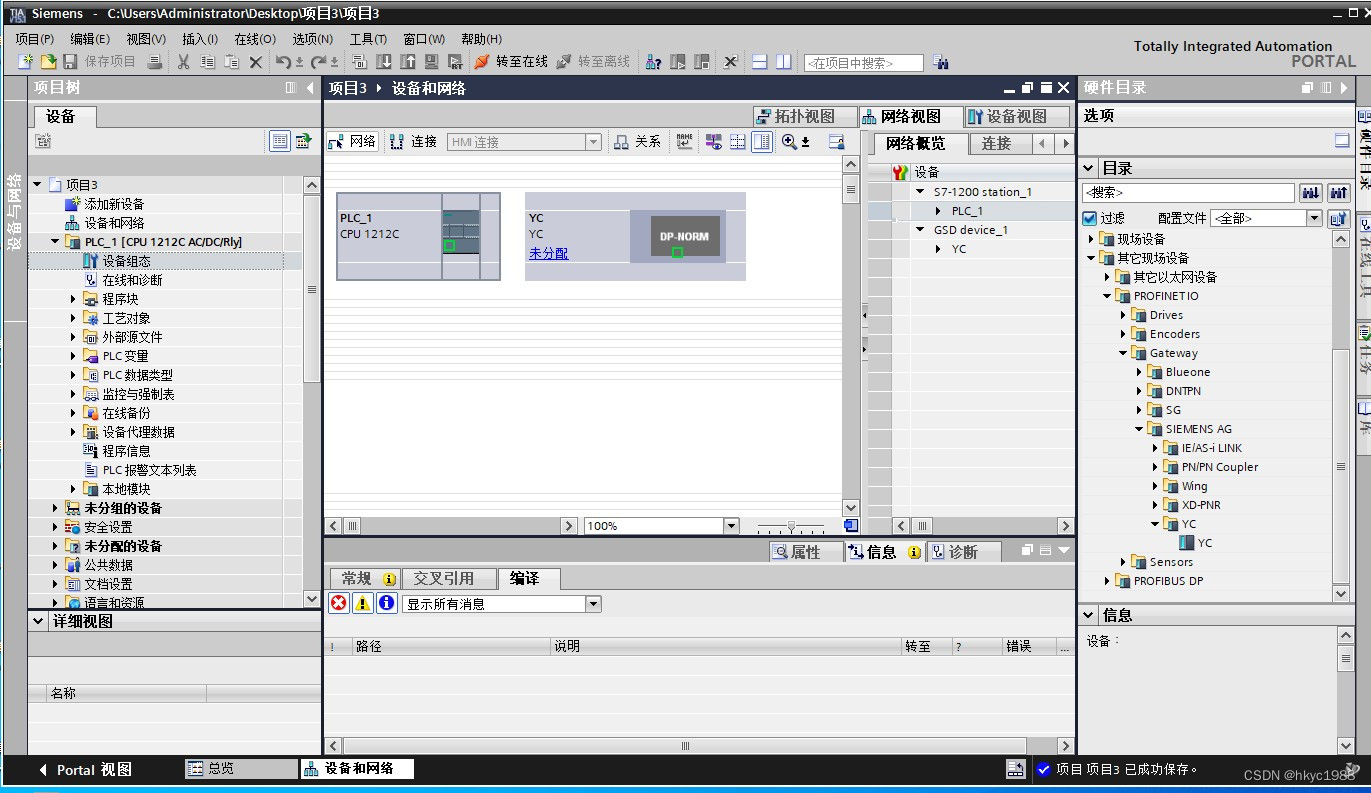Switch to 拓扑视图 topology view tab
This screenshot has height=793, width=1371.
805,117
